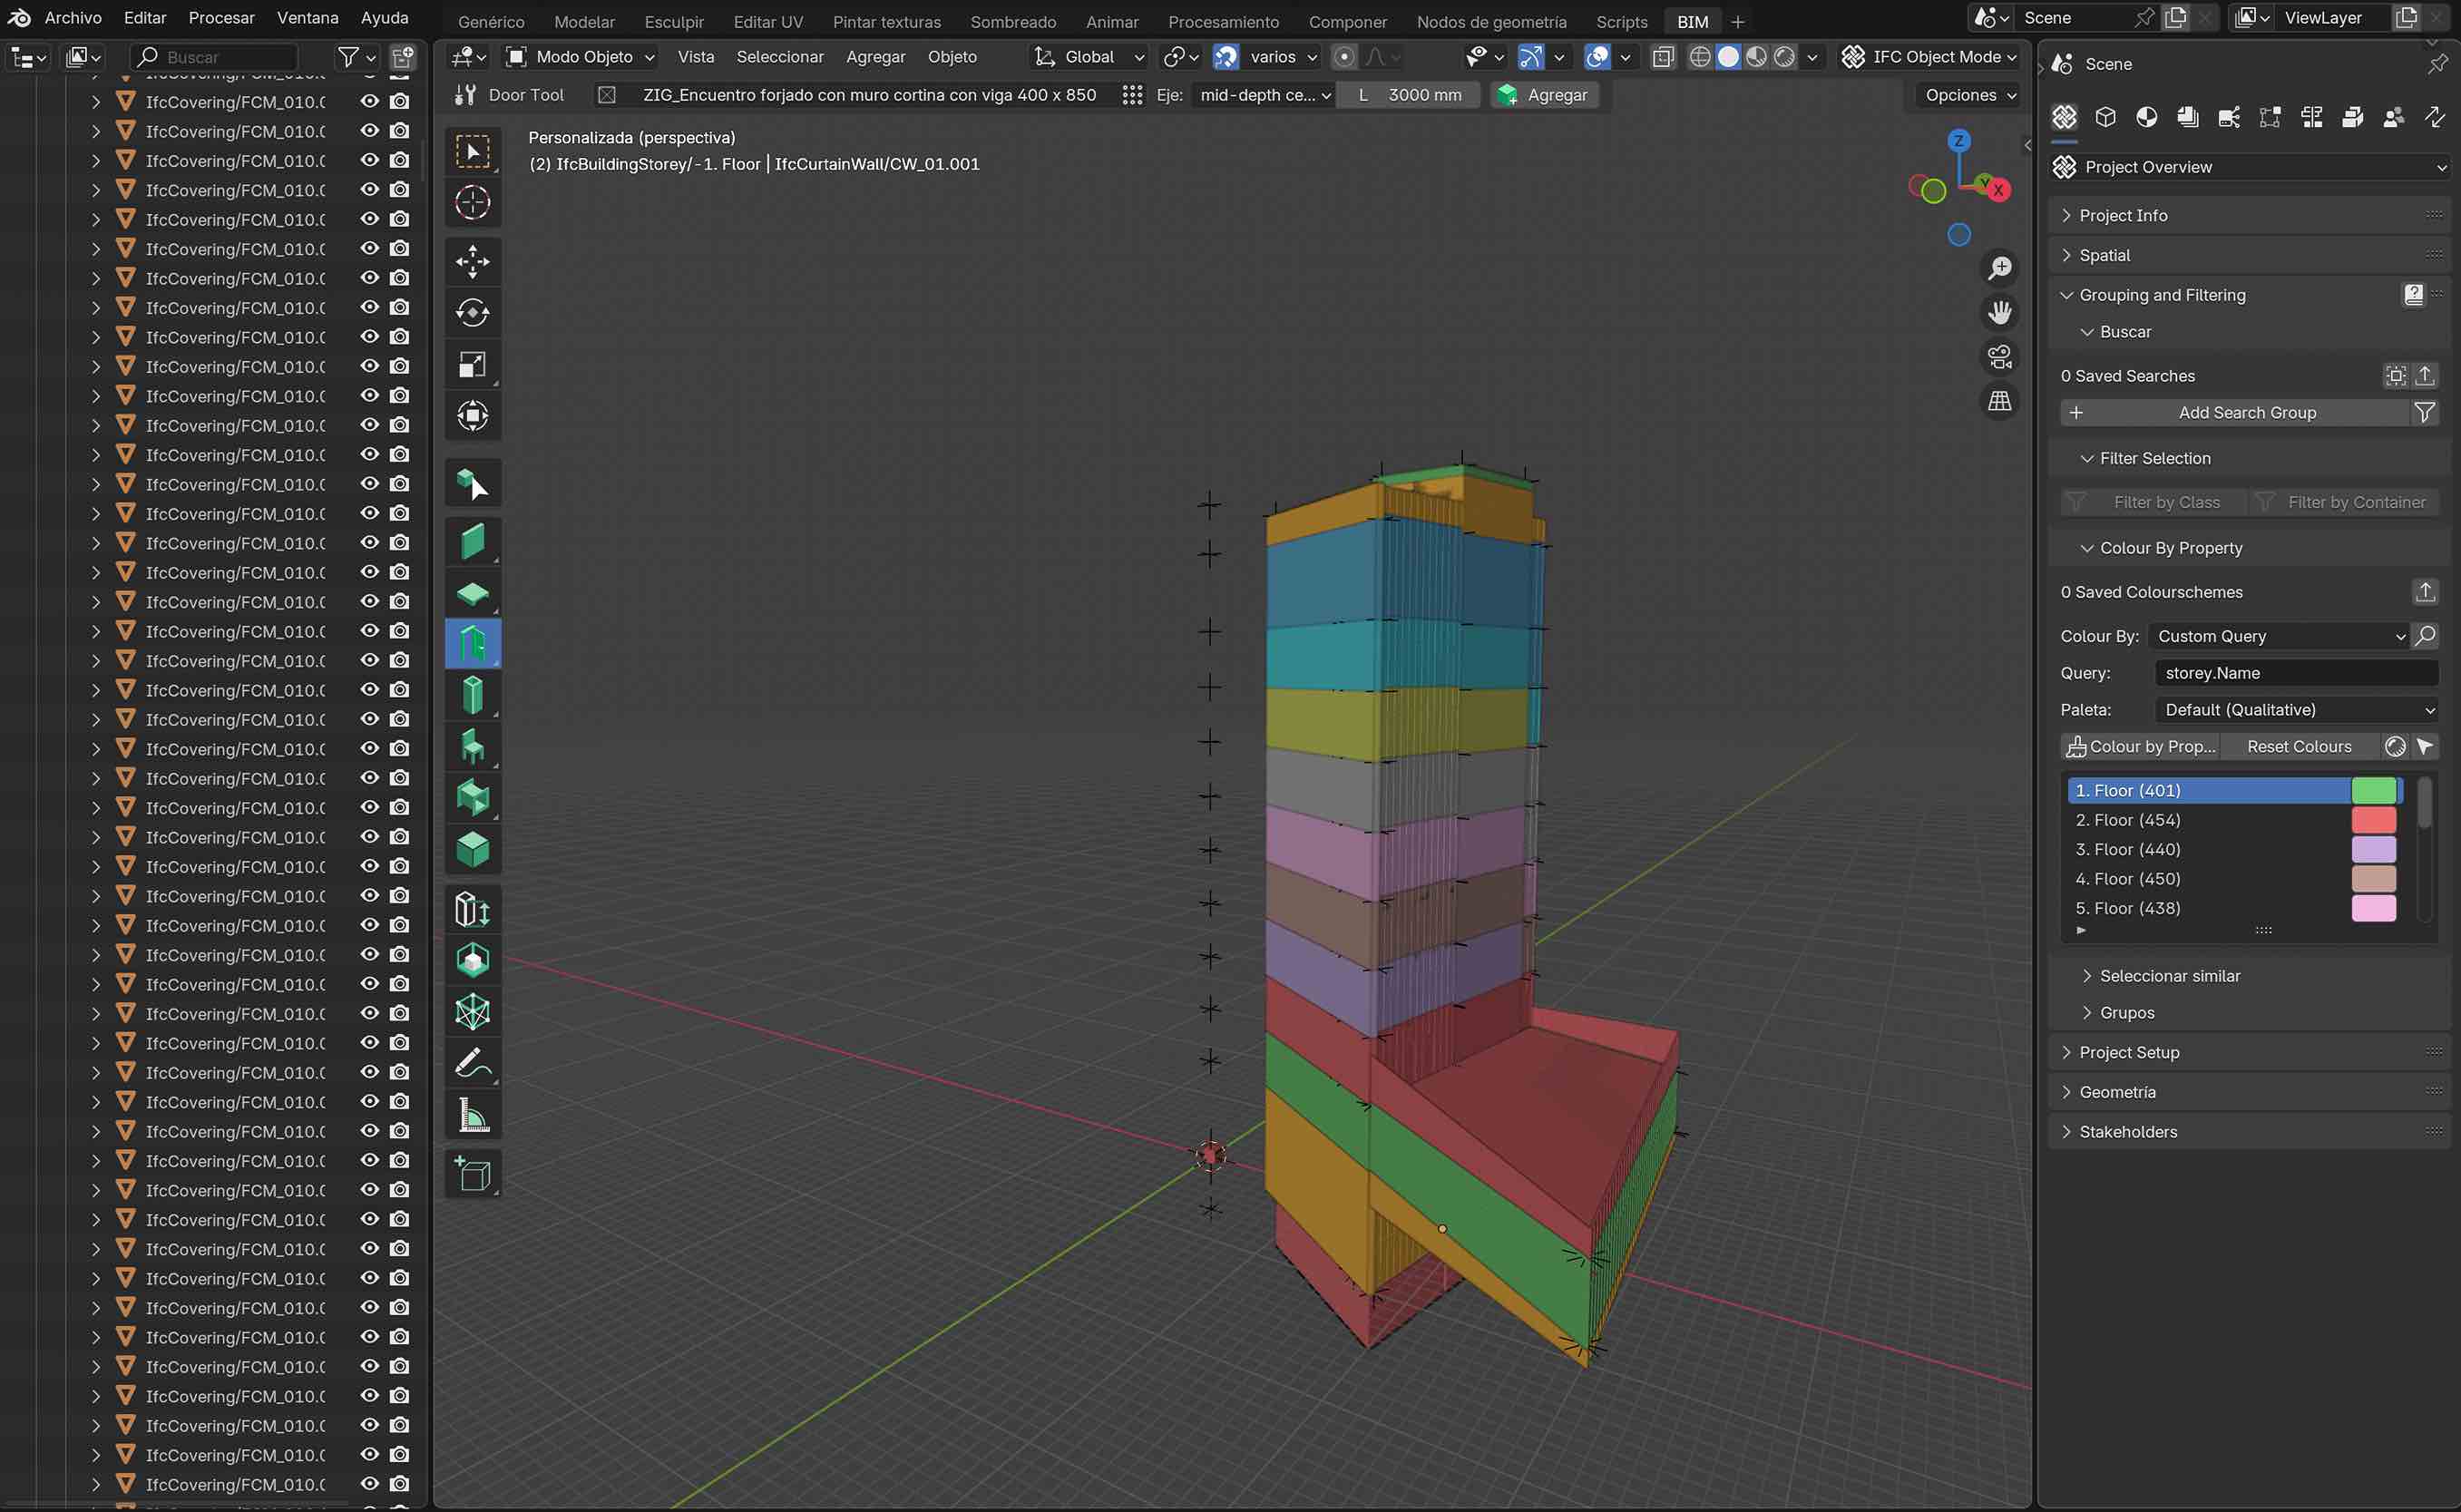Click the Saved Colourschemes export icon
Image resolution: width=2461 pixels, height=1512 pixels.
pos(2425,592)
